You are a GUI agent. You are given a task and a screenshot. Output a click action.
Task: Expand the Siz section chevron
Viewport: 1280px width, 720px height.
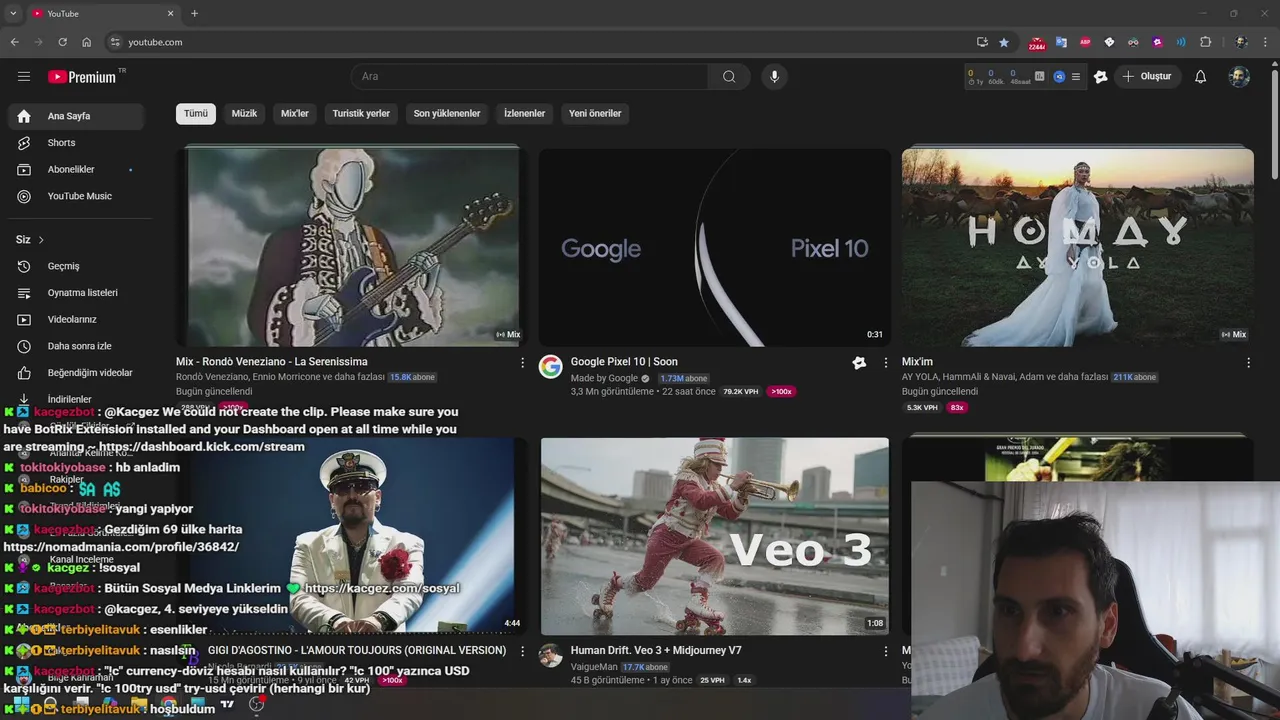pyautogui.click(x=41, y=240)
